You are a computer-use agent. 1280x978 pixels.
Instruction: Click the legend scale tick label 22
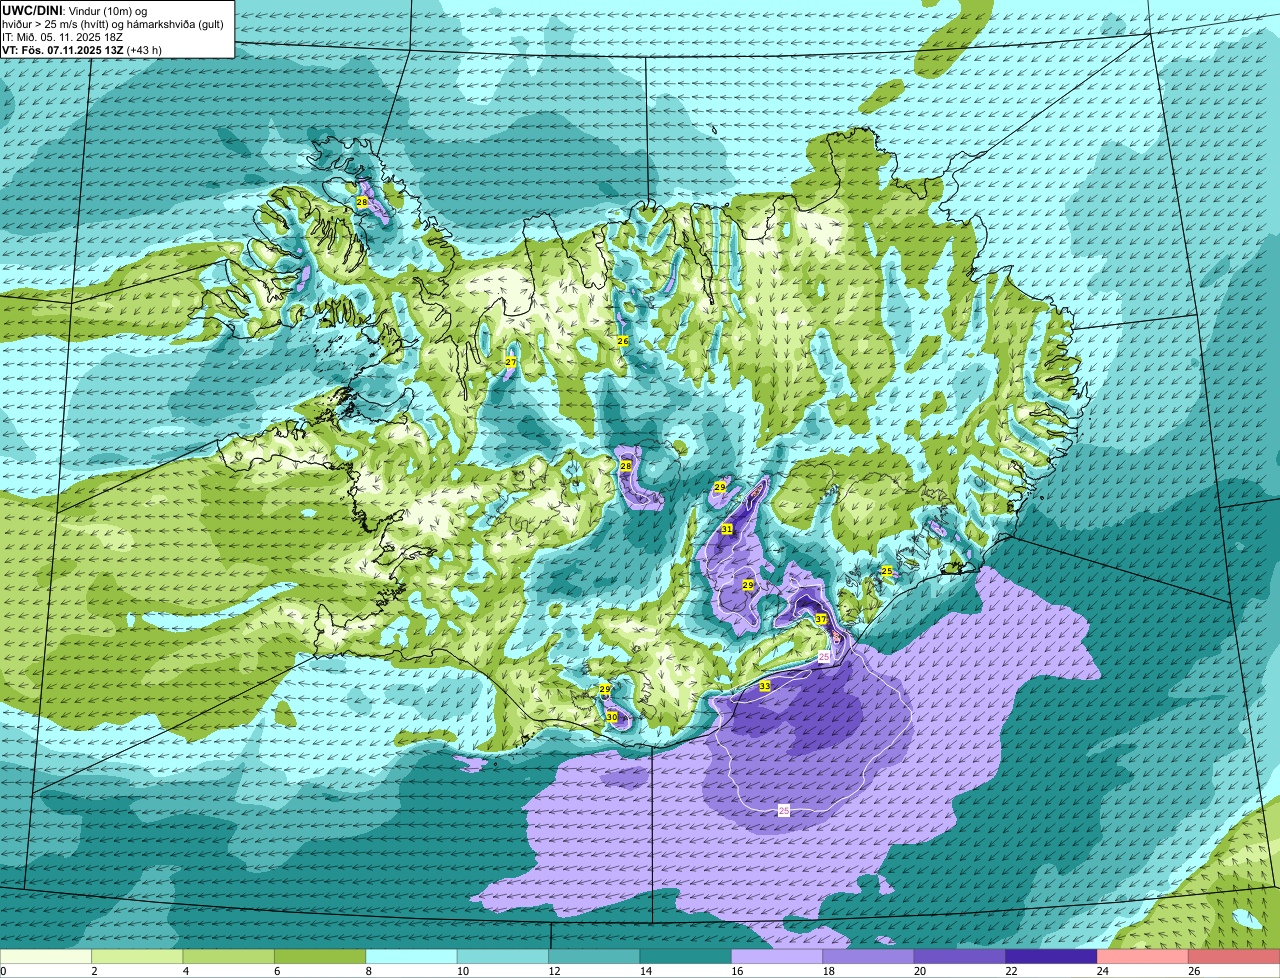1010,971
